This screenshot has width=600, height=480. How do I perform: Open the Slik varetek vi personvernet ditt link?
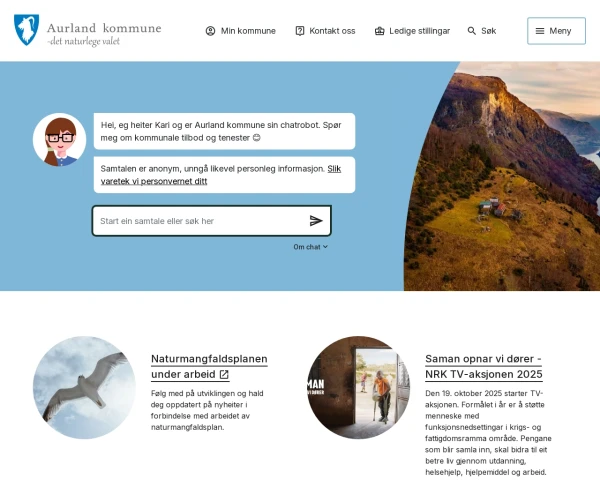(x=220, y=175)
